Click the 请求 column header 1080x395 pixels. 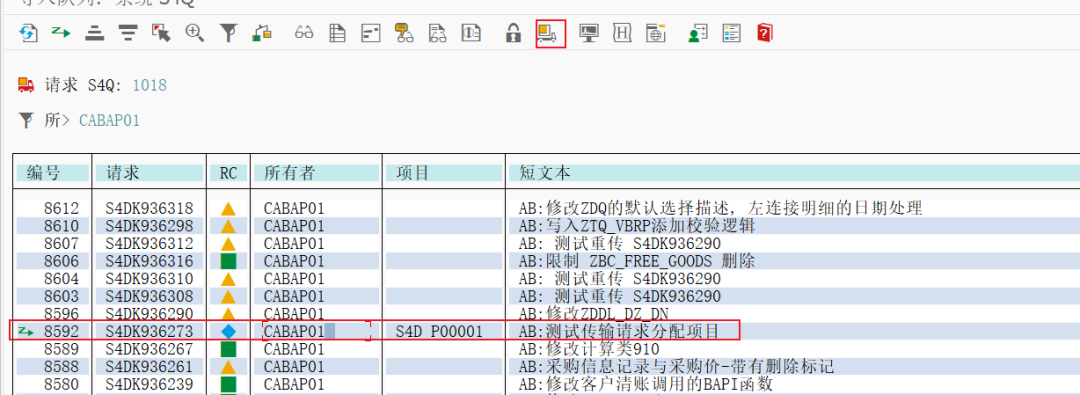click(x=149, y=172)
